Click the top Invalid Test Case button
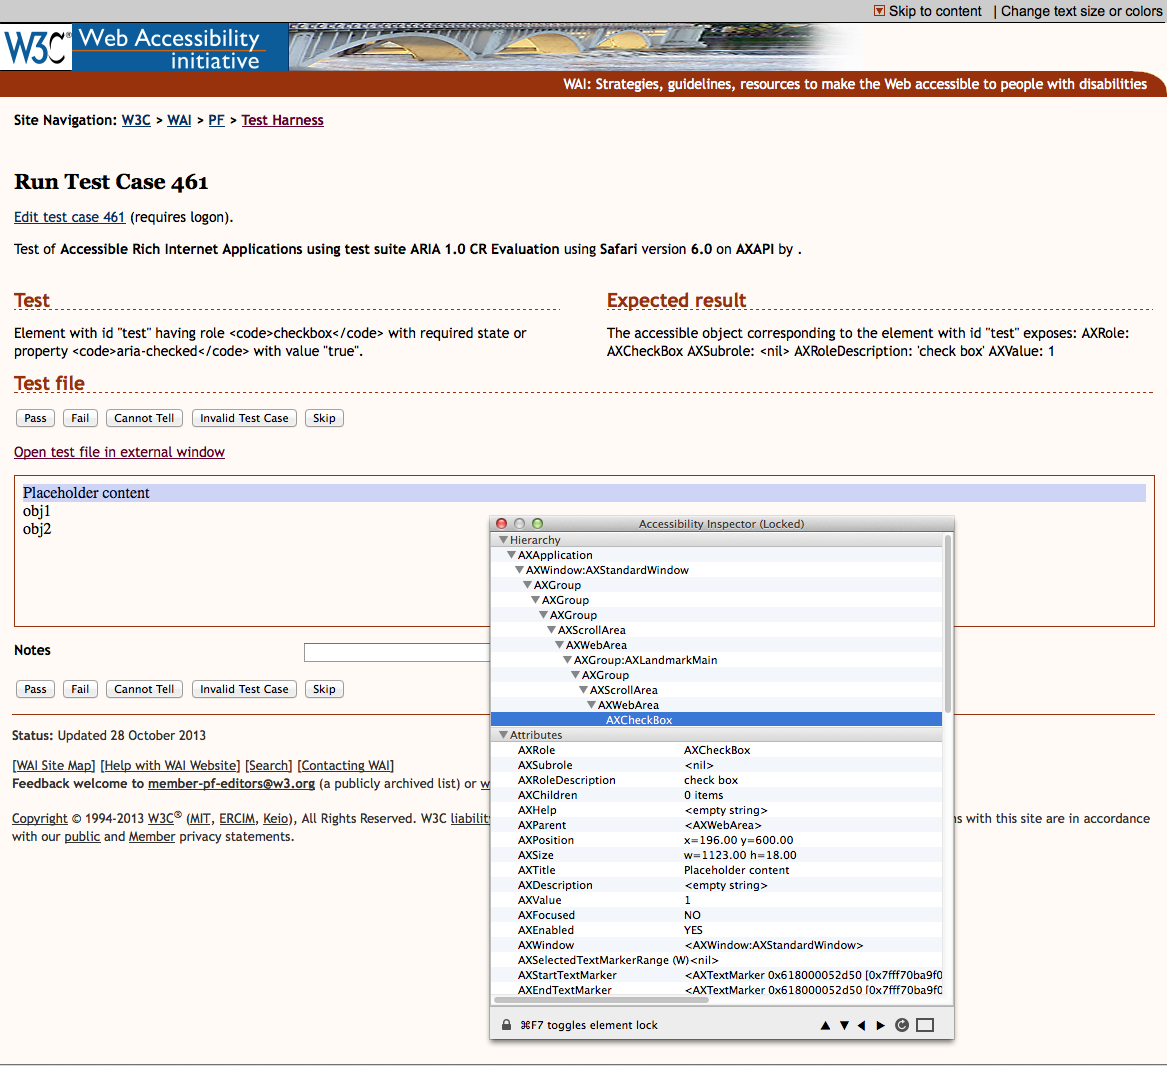This screenshot has height=1066, width=1167. 244,418
